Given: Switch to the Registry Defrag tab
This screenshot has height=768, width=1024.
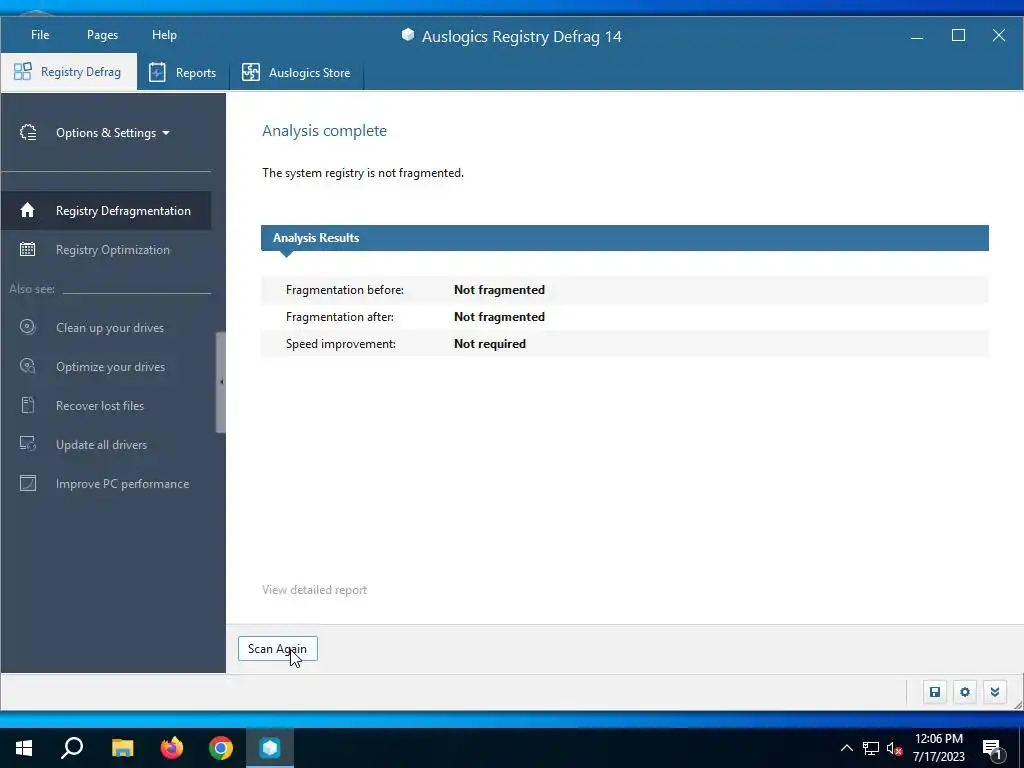Looking at the screenshot, I should 69,72.
